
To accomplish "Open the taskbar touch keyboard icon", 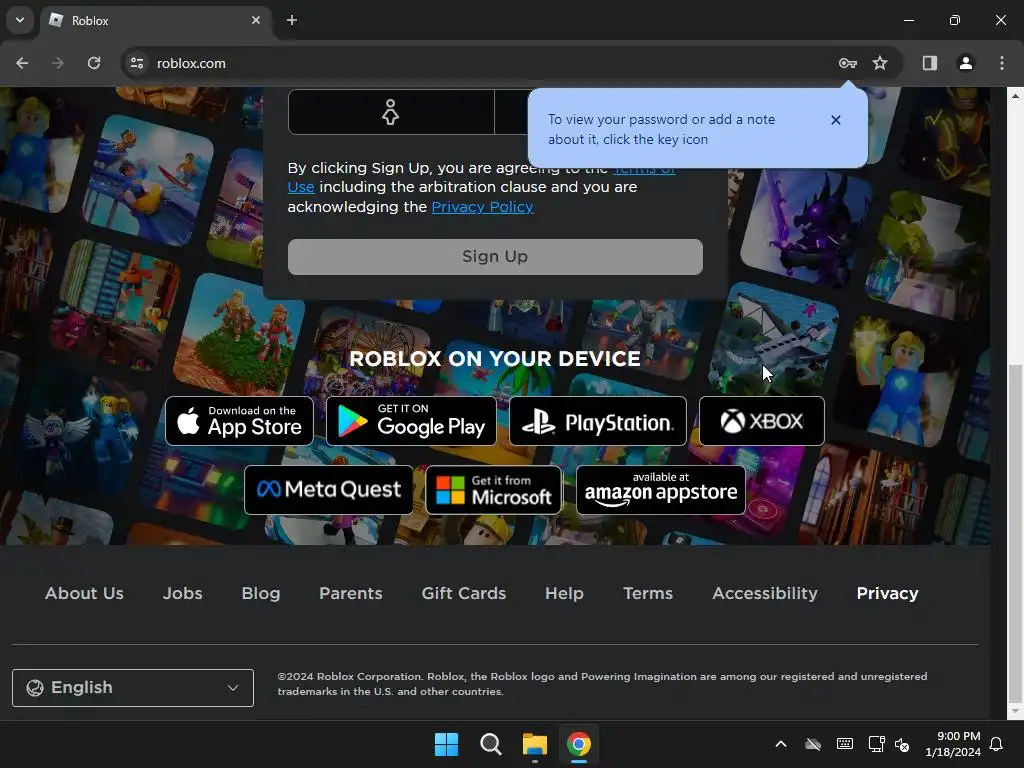I will (844, 744).
